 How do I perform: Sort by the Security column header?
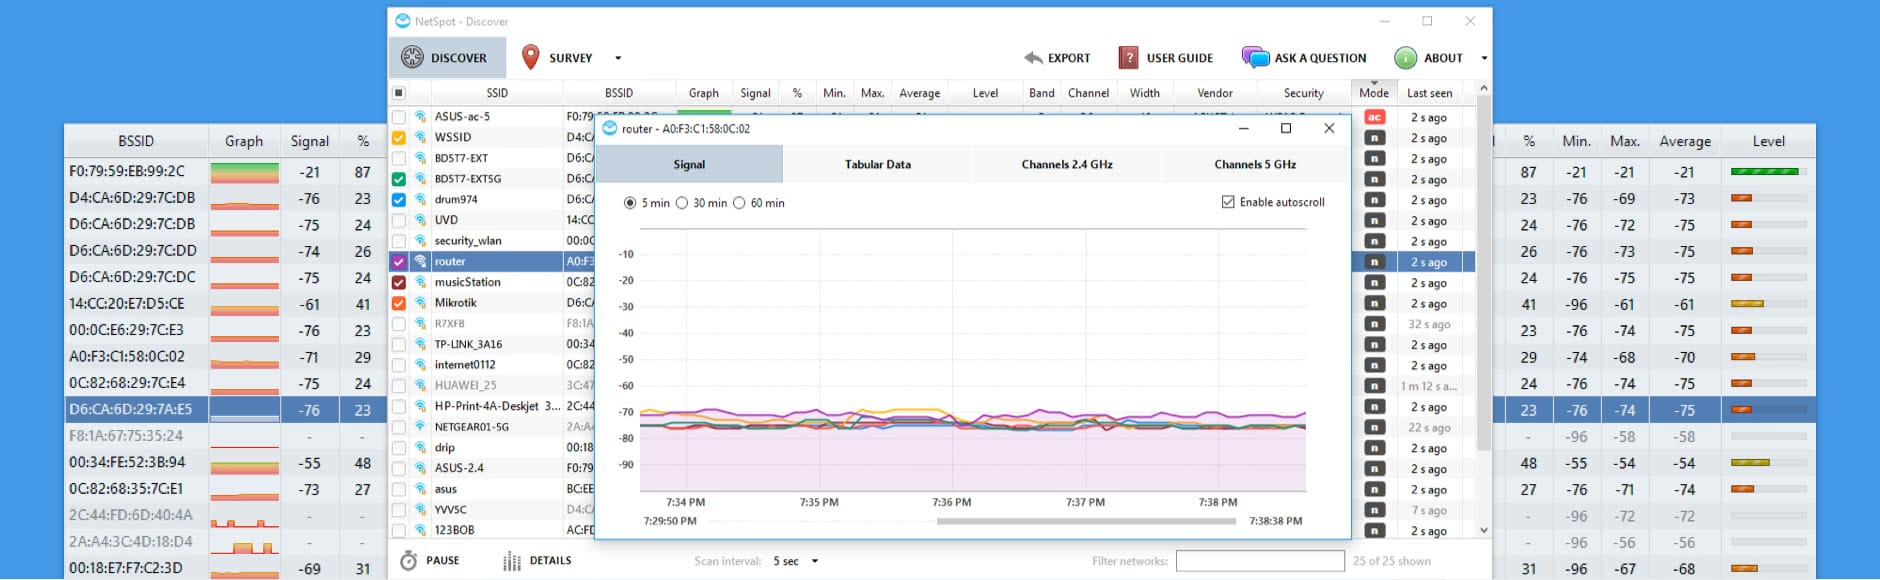[1304, 93]
